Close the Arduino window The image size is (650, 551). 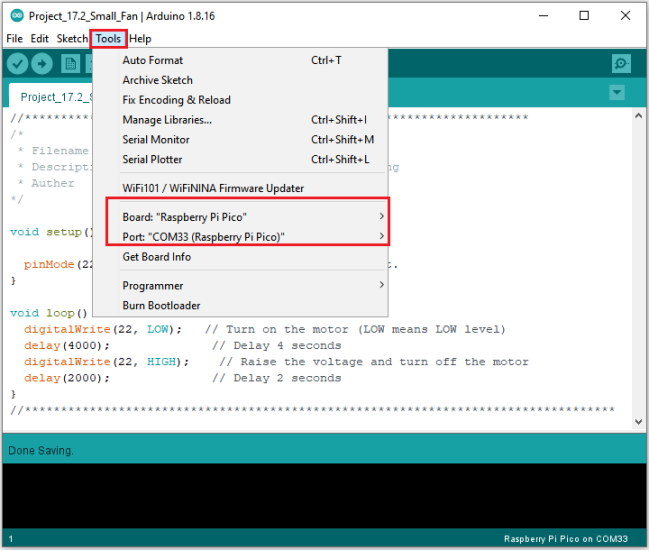tap(626, 16)
